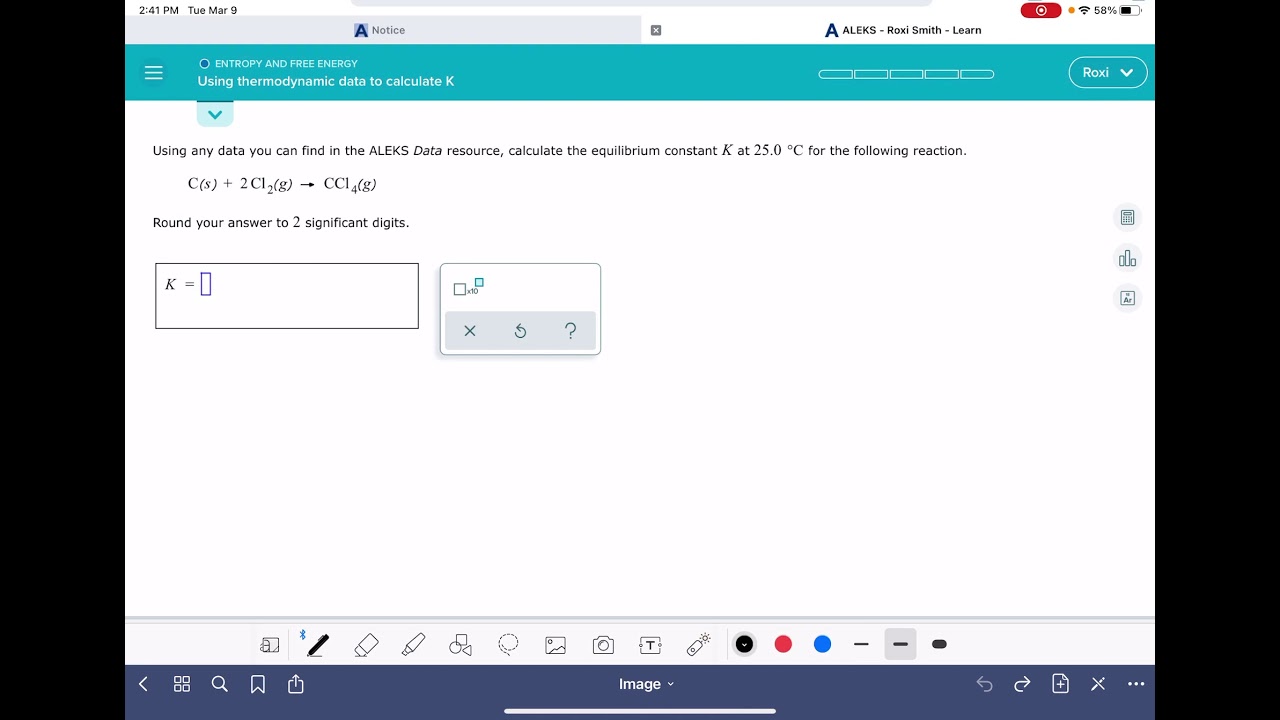Add a new page

coord(1060,684)
